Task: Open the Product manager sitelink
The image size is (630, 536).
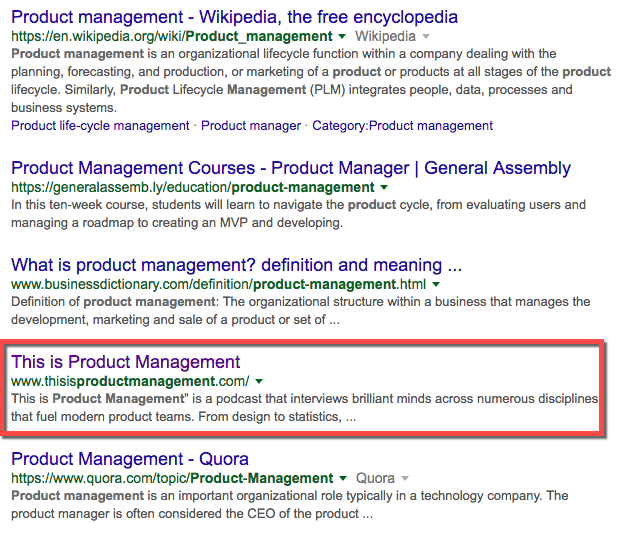Action: click(x=251, y=126)
